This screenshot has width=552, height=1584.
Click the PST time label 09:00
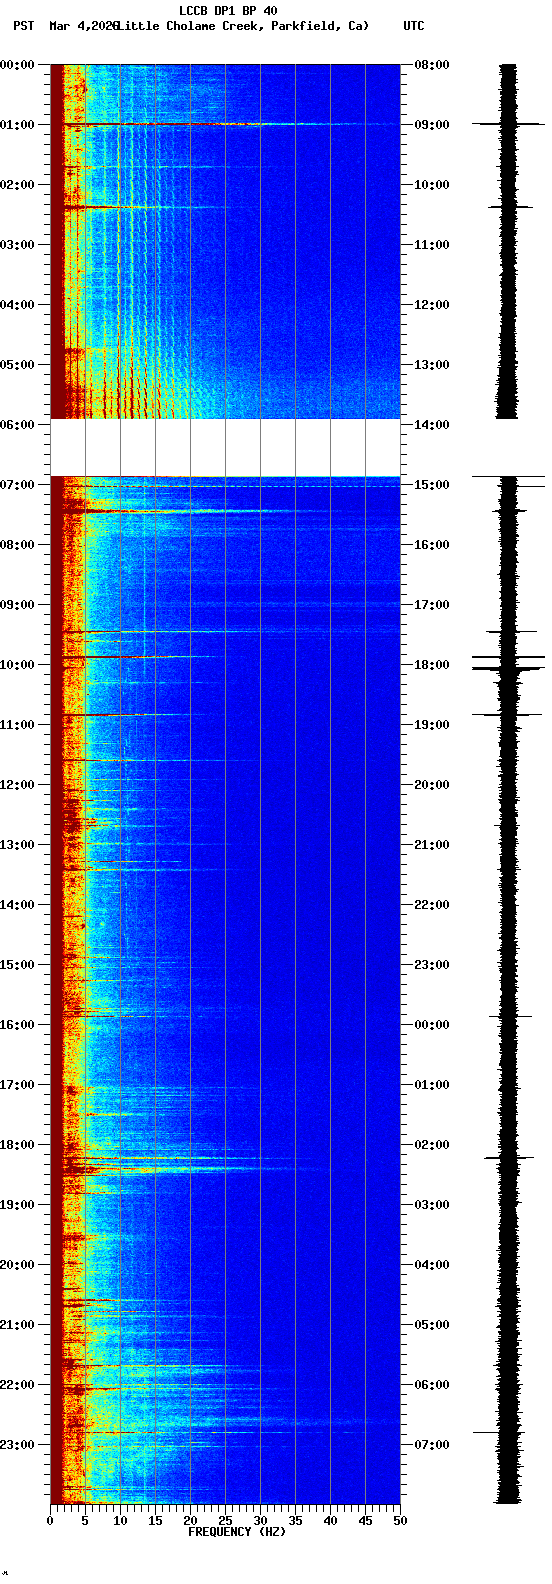tap(17, 605)
